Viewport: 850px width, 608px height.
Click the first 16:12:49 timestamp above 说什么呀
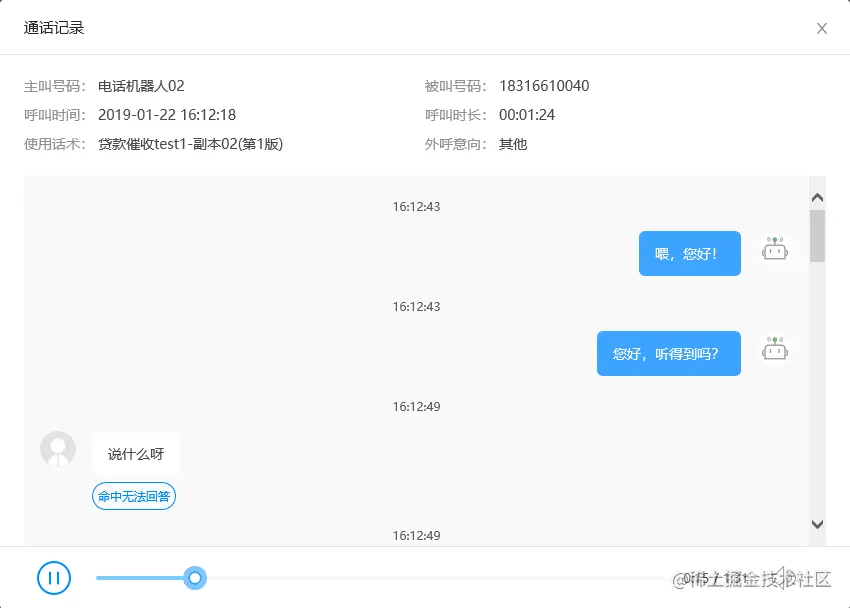[x=416, y=406]
